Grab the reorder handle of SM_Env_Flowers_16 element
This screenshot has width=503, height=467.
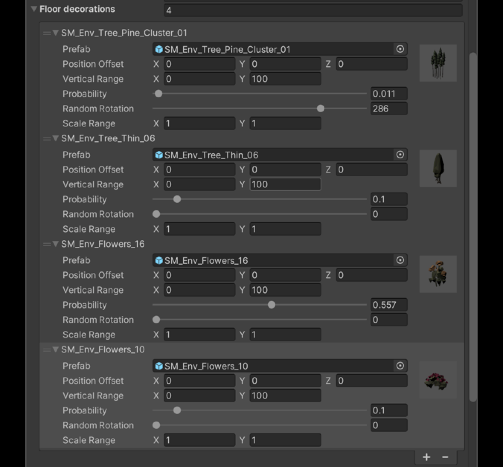[x=47, y=244]
